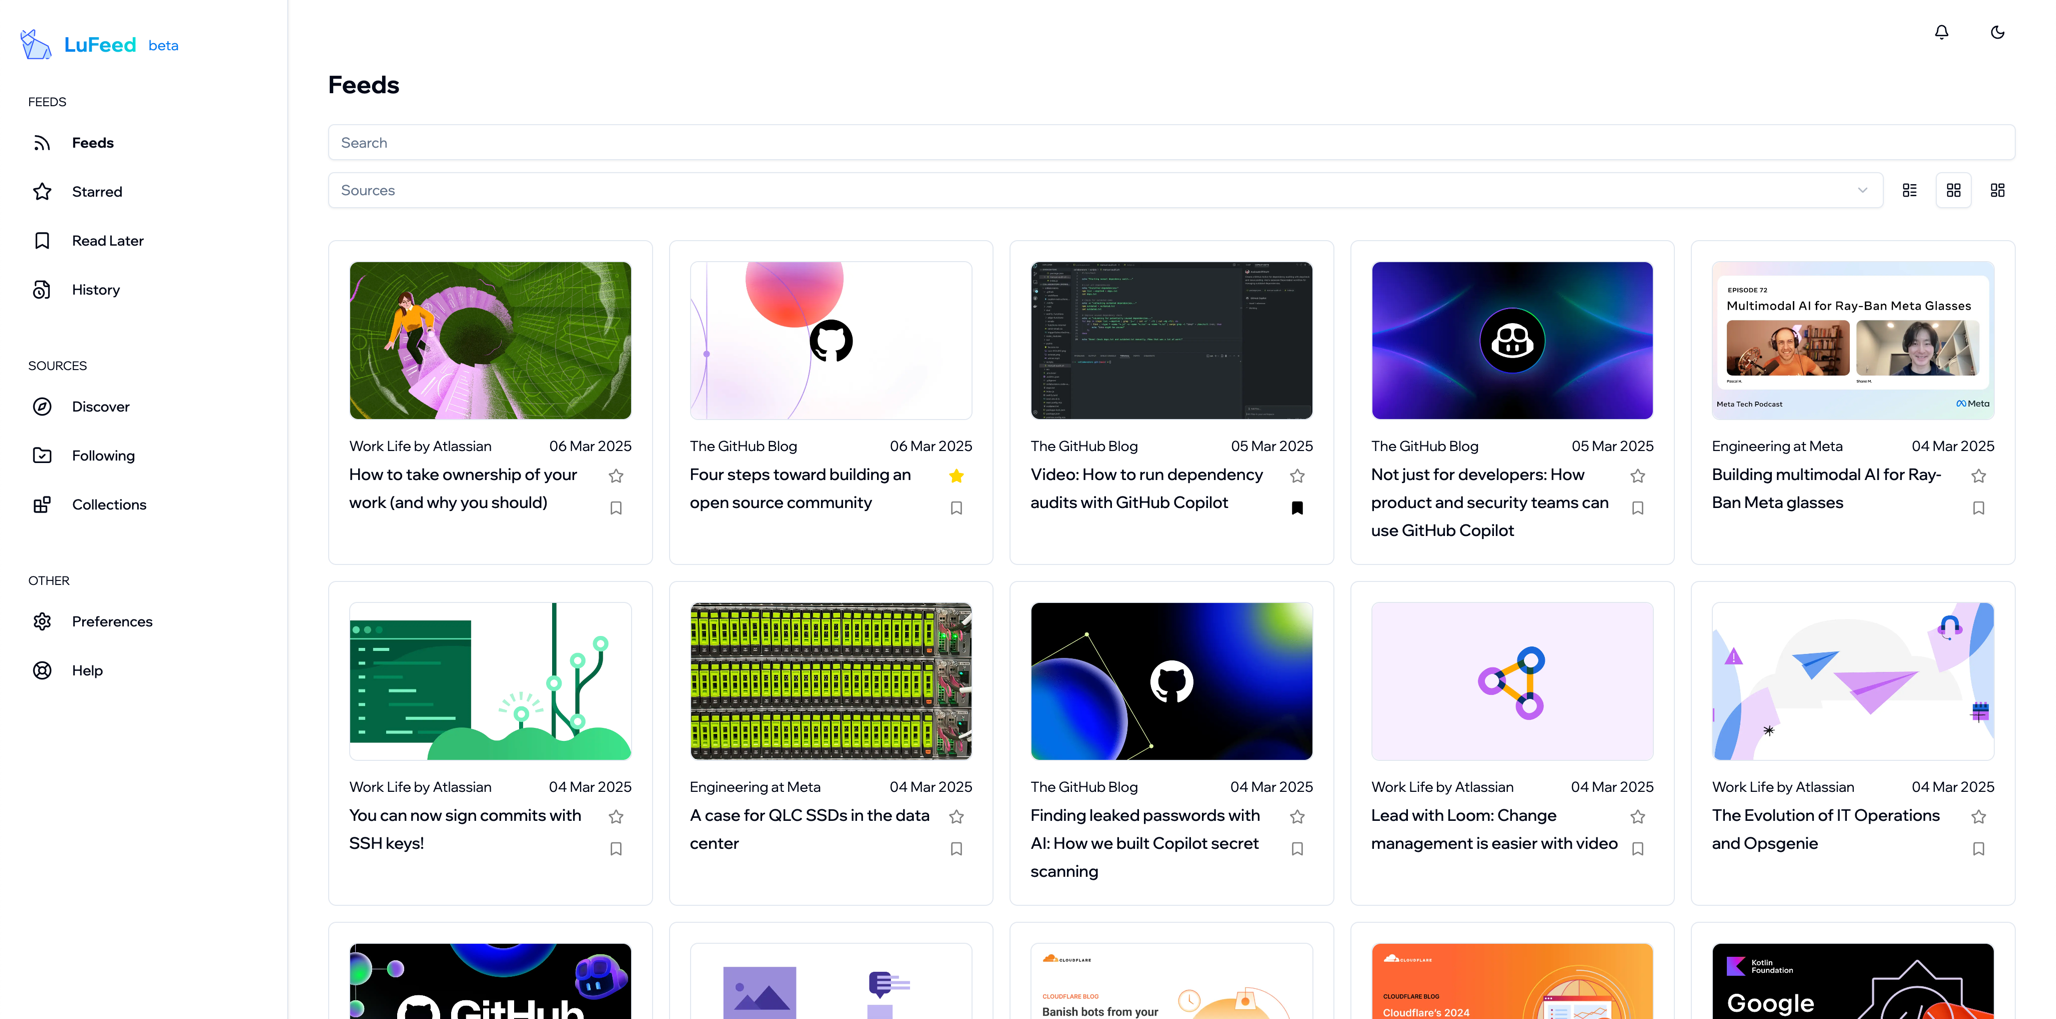Click the LuFeed logo icon

[36, 44]
